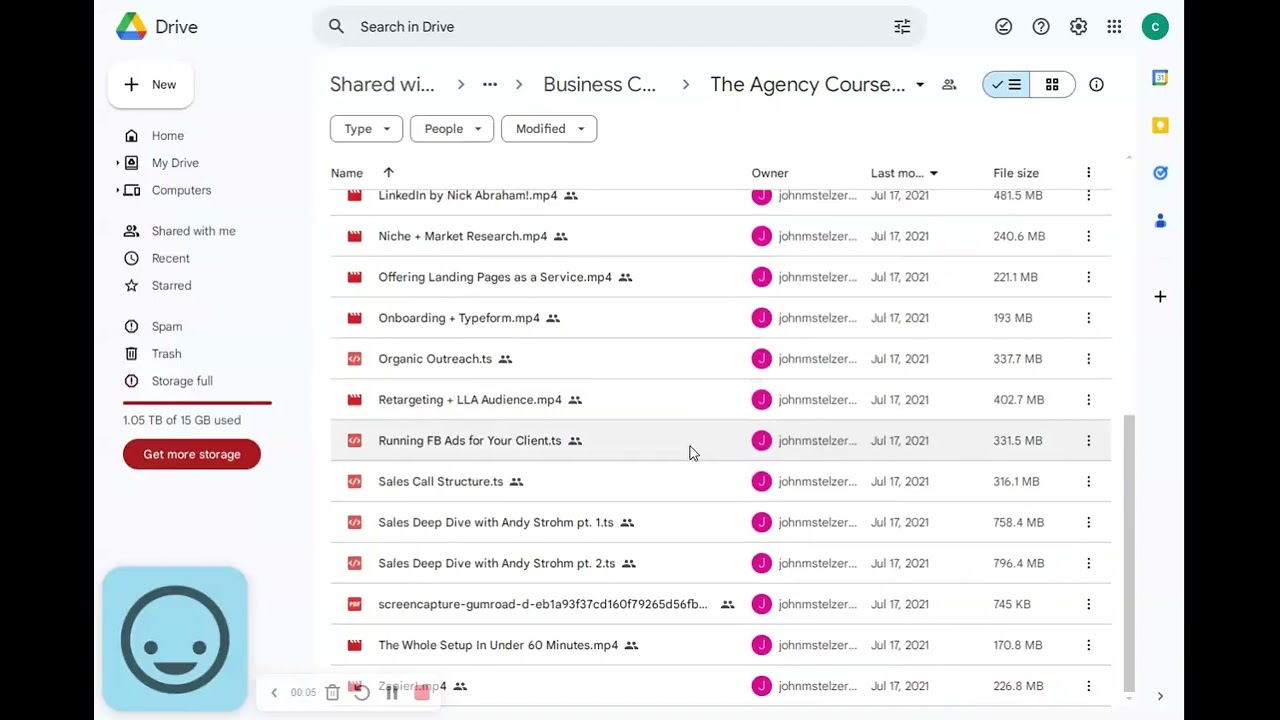Open the People filter dropdown
The image size is (1280, 720).
tap(452, 129)
